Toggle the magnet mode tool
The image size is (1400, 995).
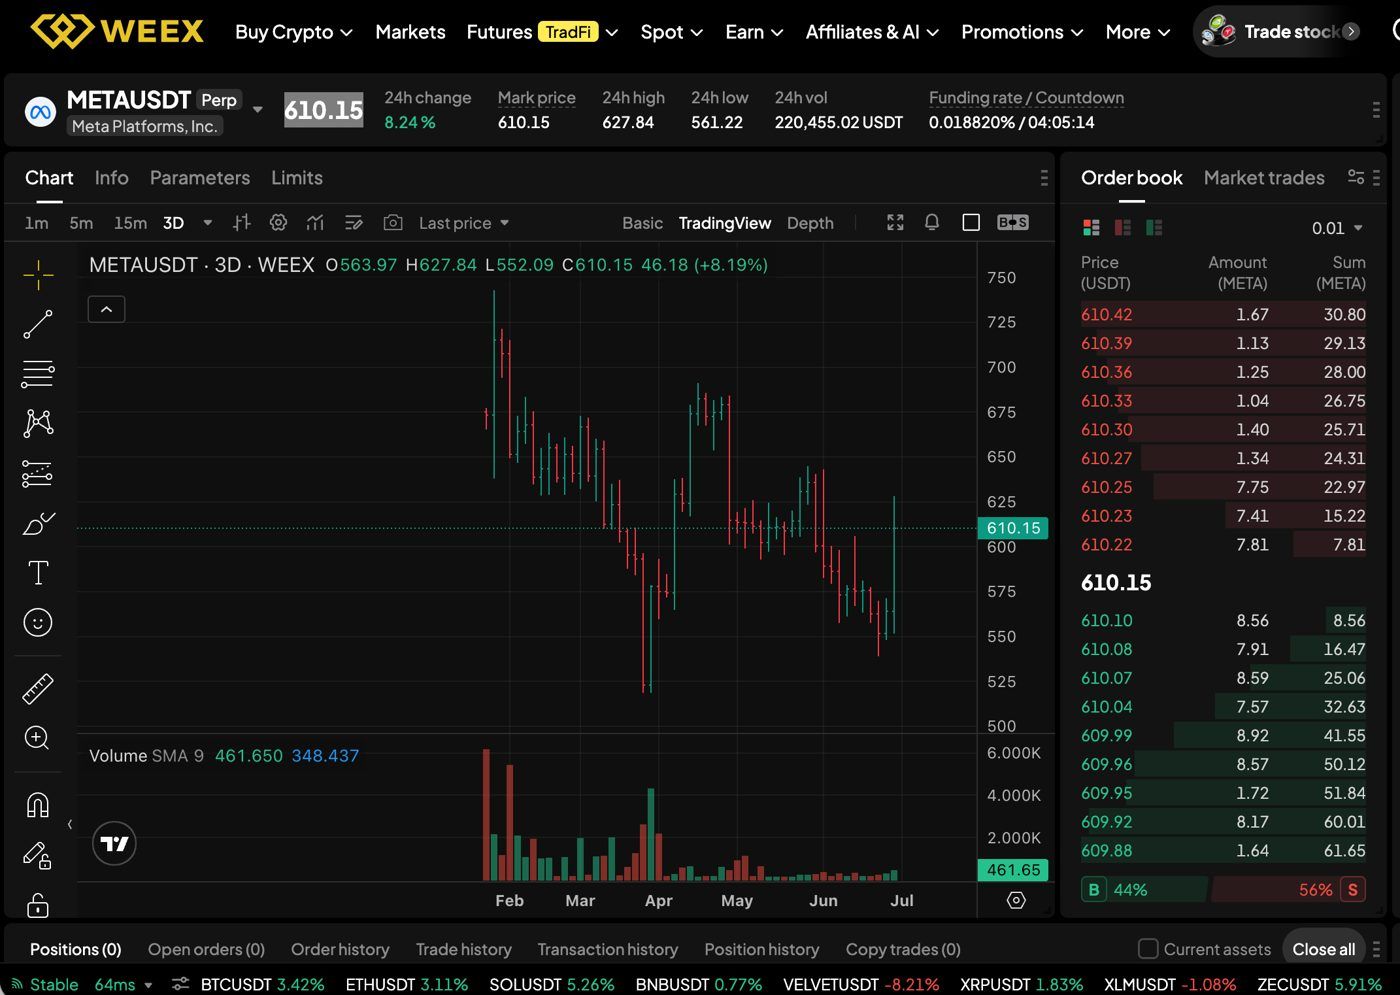tap(38, 805)
